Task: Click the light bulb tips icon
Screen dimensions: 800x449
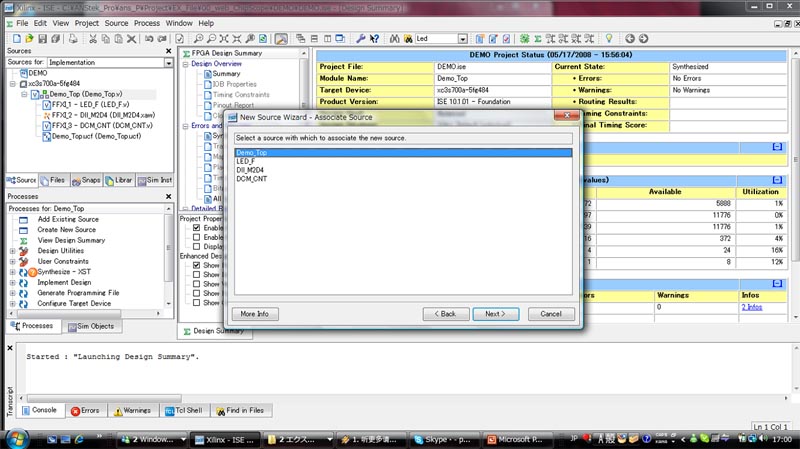Action: coord(609,39)
